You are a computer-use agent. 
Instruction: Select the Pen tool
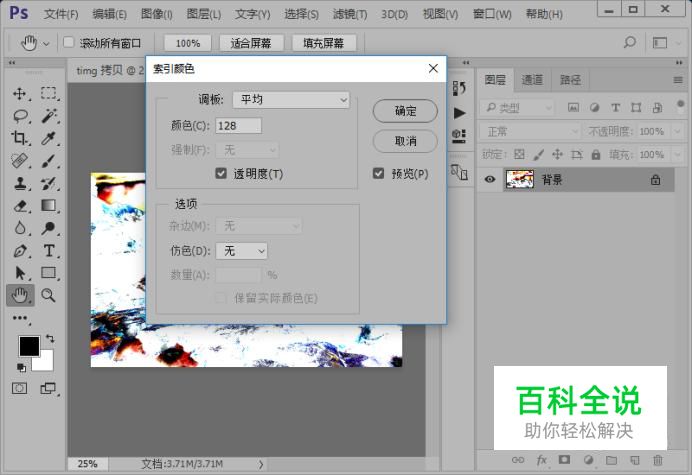tap(19, 251)
